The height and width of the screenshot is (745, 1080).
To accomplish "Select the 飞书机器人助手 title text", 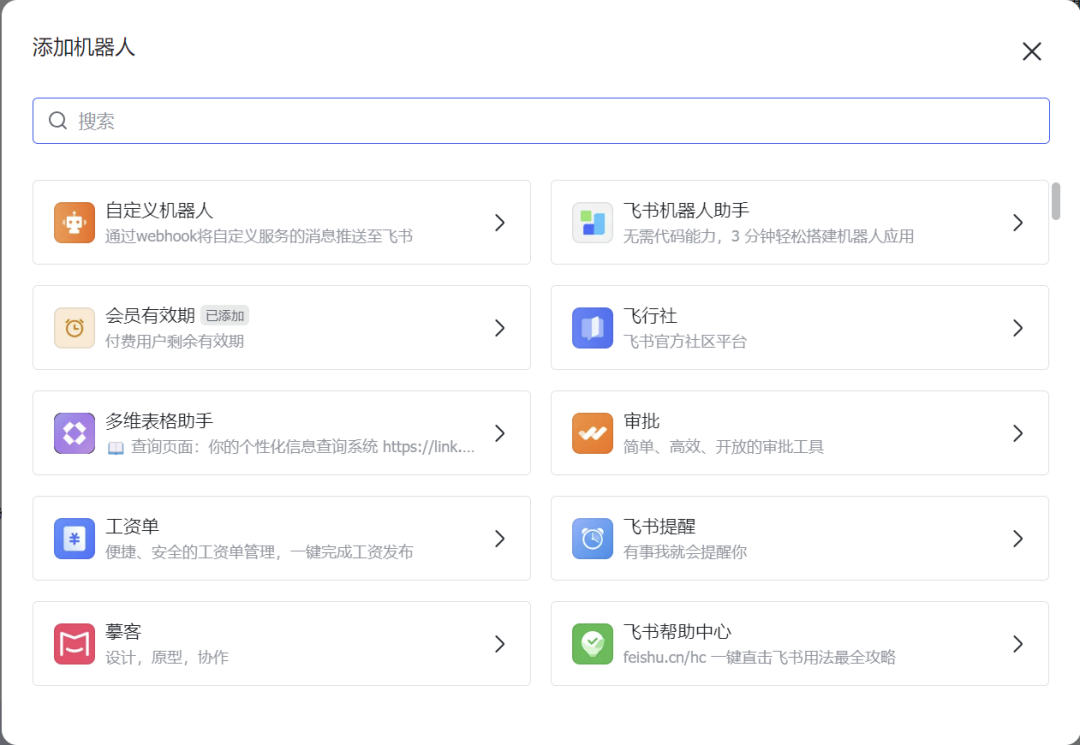I will tap(686, 210).
